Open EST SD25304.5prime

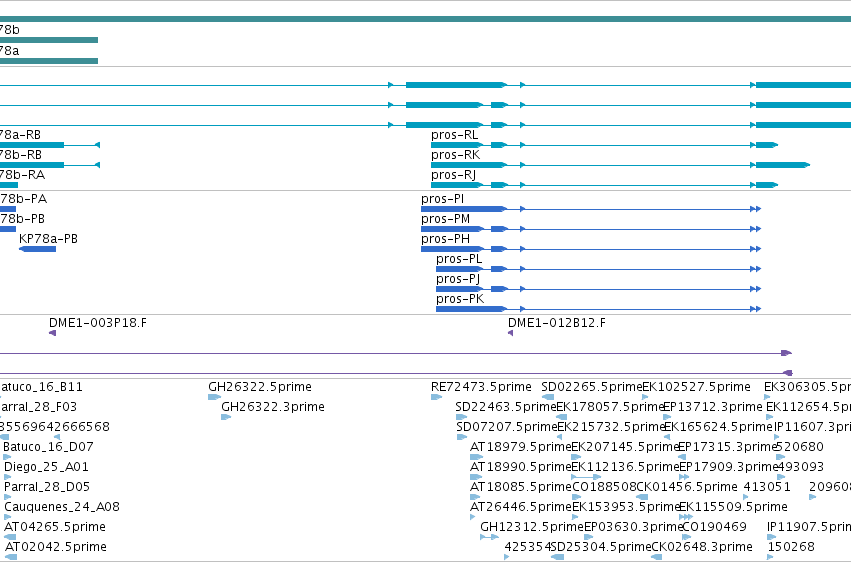pos(600,547)
